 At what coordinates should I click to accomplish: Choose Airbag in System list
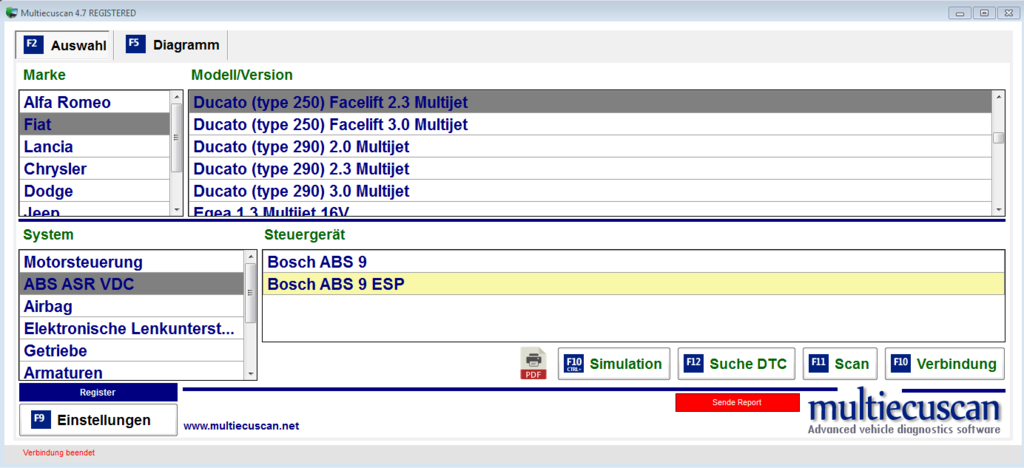point(132,306)
